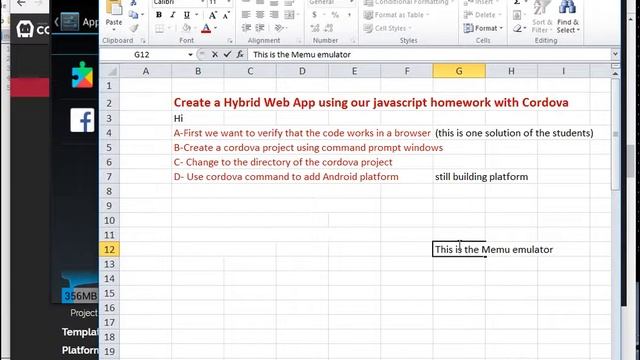Click the browser back arrow in background window
The image size is (640, 360).
(x=21, y=3)
